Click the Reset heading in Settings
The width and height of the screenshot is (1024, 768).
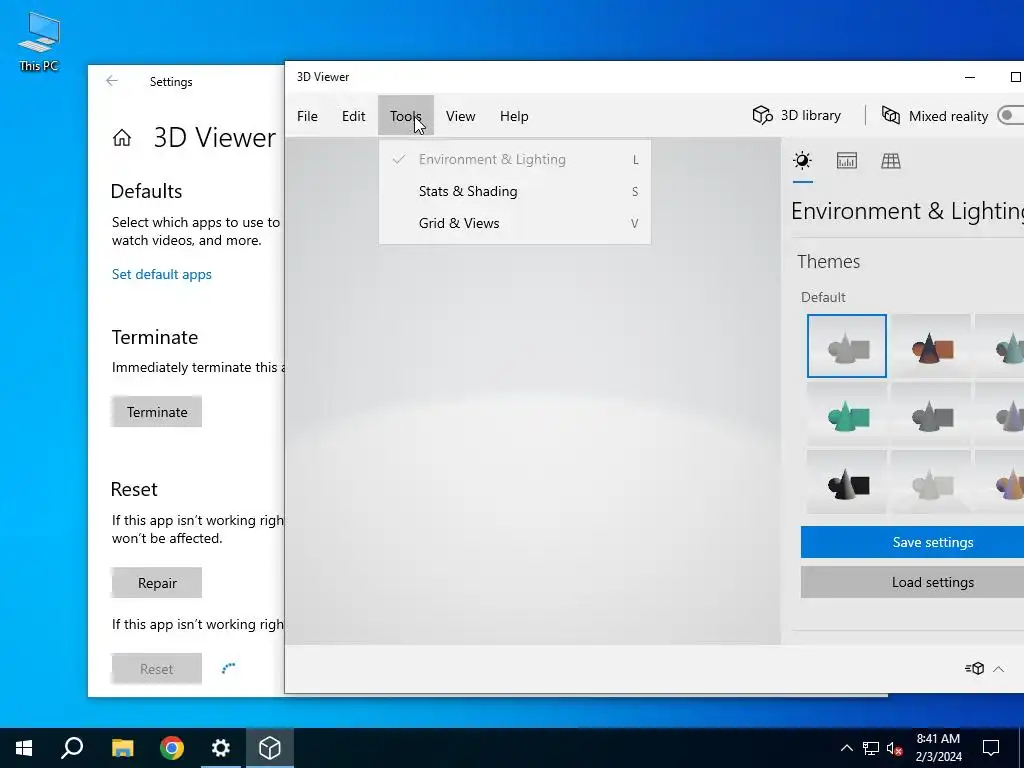[134, 489]
